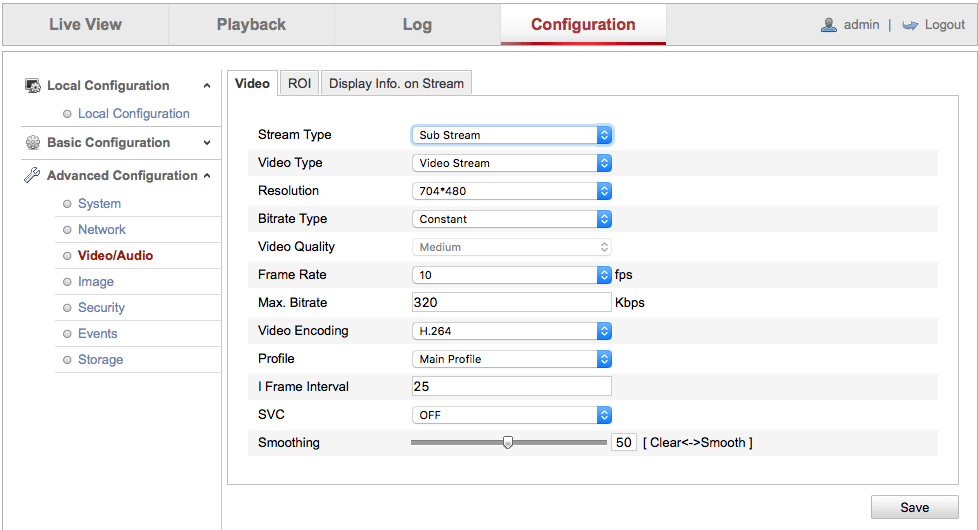Click the Advanced Configuration wrench icon

pyautogui.click(x=32, y=175)
